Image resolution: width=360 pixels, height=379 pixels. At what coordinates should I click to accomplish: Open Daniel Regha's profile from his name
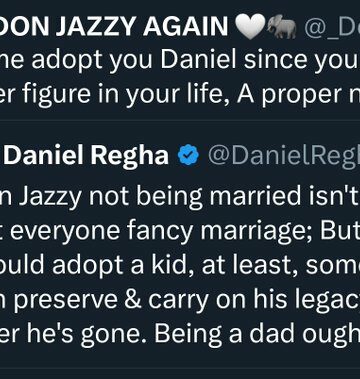tap(86, 155)
